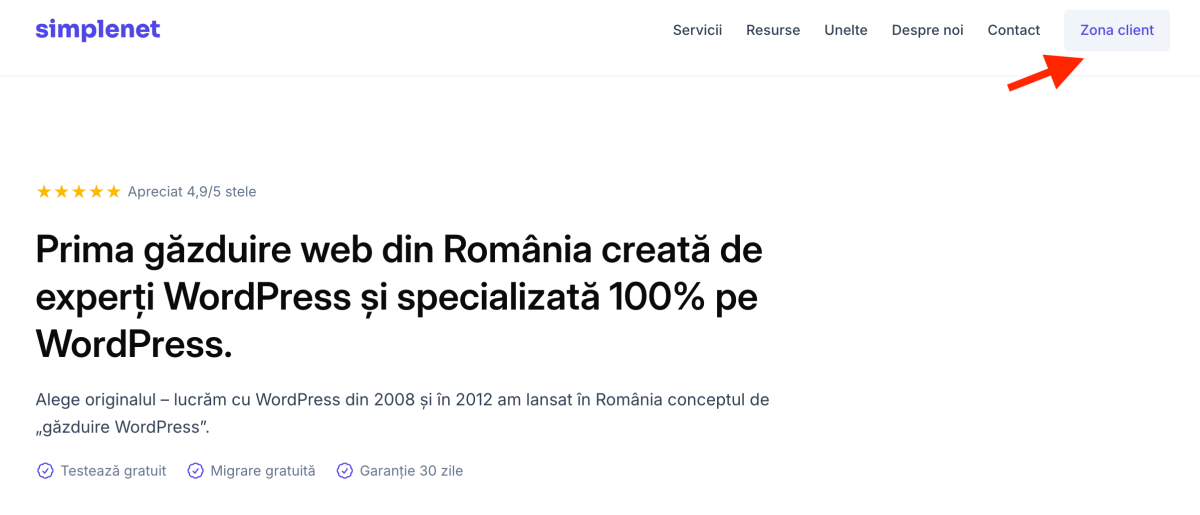Open the Servicii menu
1200x515 pixels.
point(697,30)
